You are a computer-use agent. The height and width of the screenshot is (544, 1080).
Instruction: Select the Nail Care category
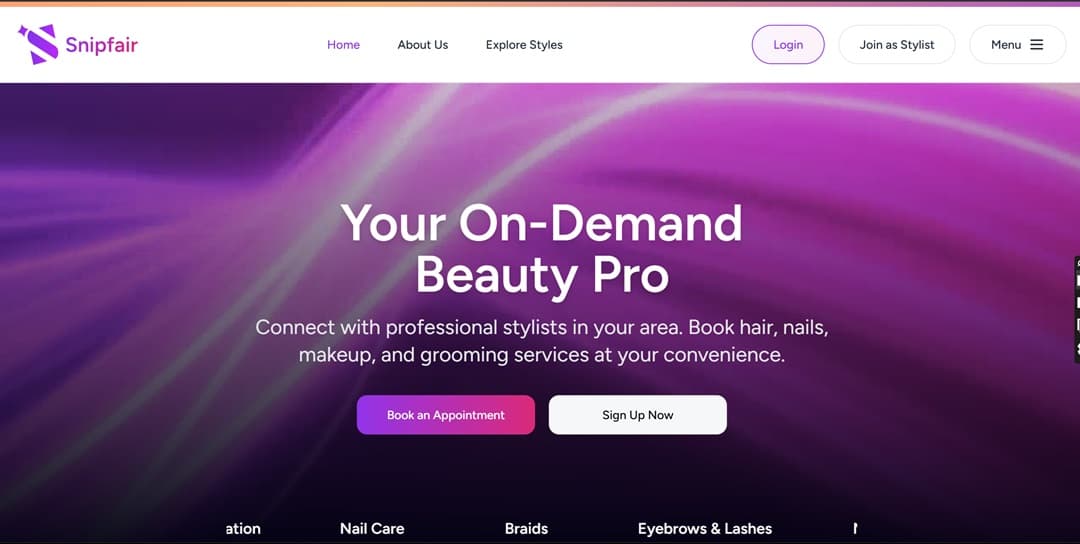(x=372, y=528)
